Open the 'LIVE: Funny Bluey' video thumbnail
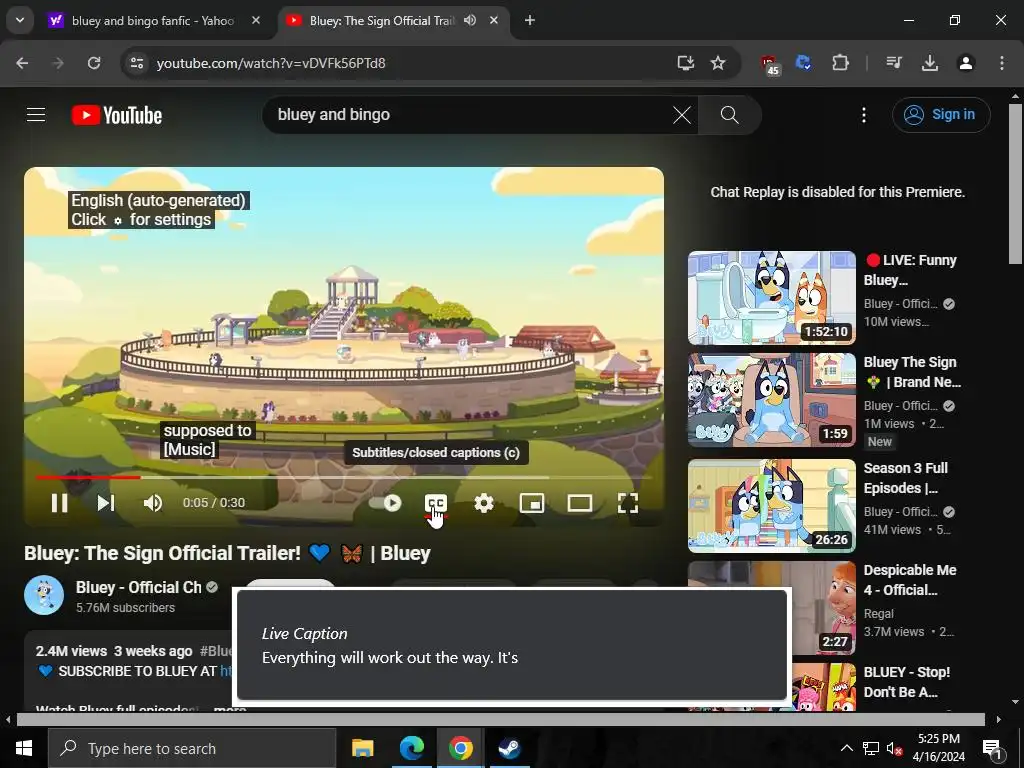Image resolution: width=1024 pixels, height=768 pixels. [772, 298]
